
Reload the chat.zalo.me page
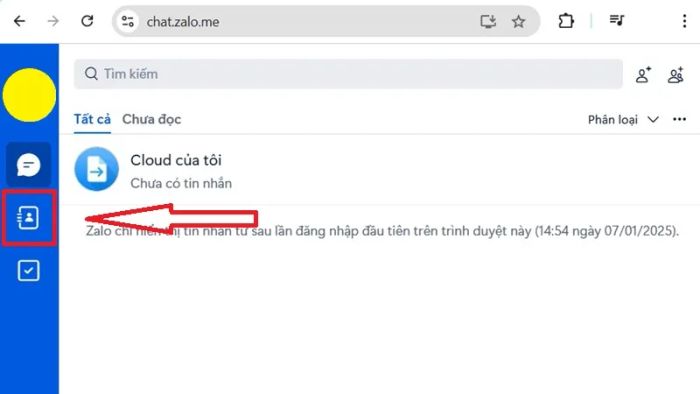[87, 21]
